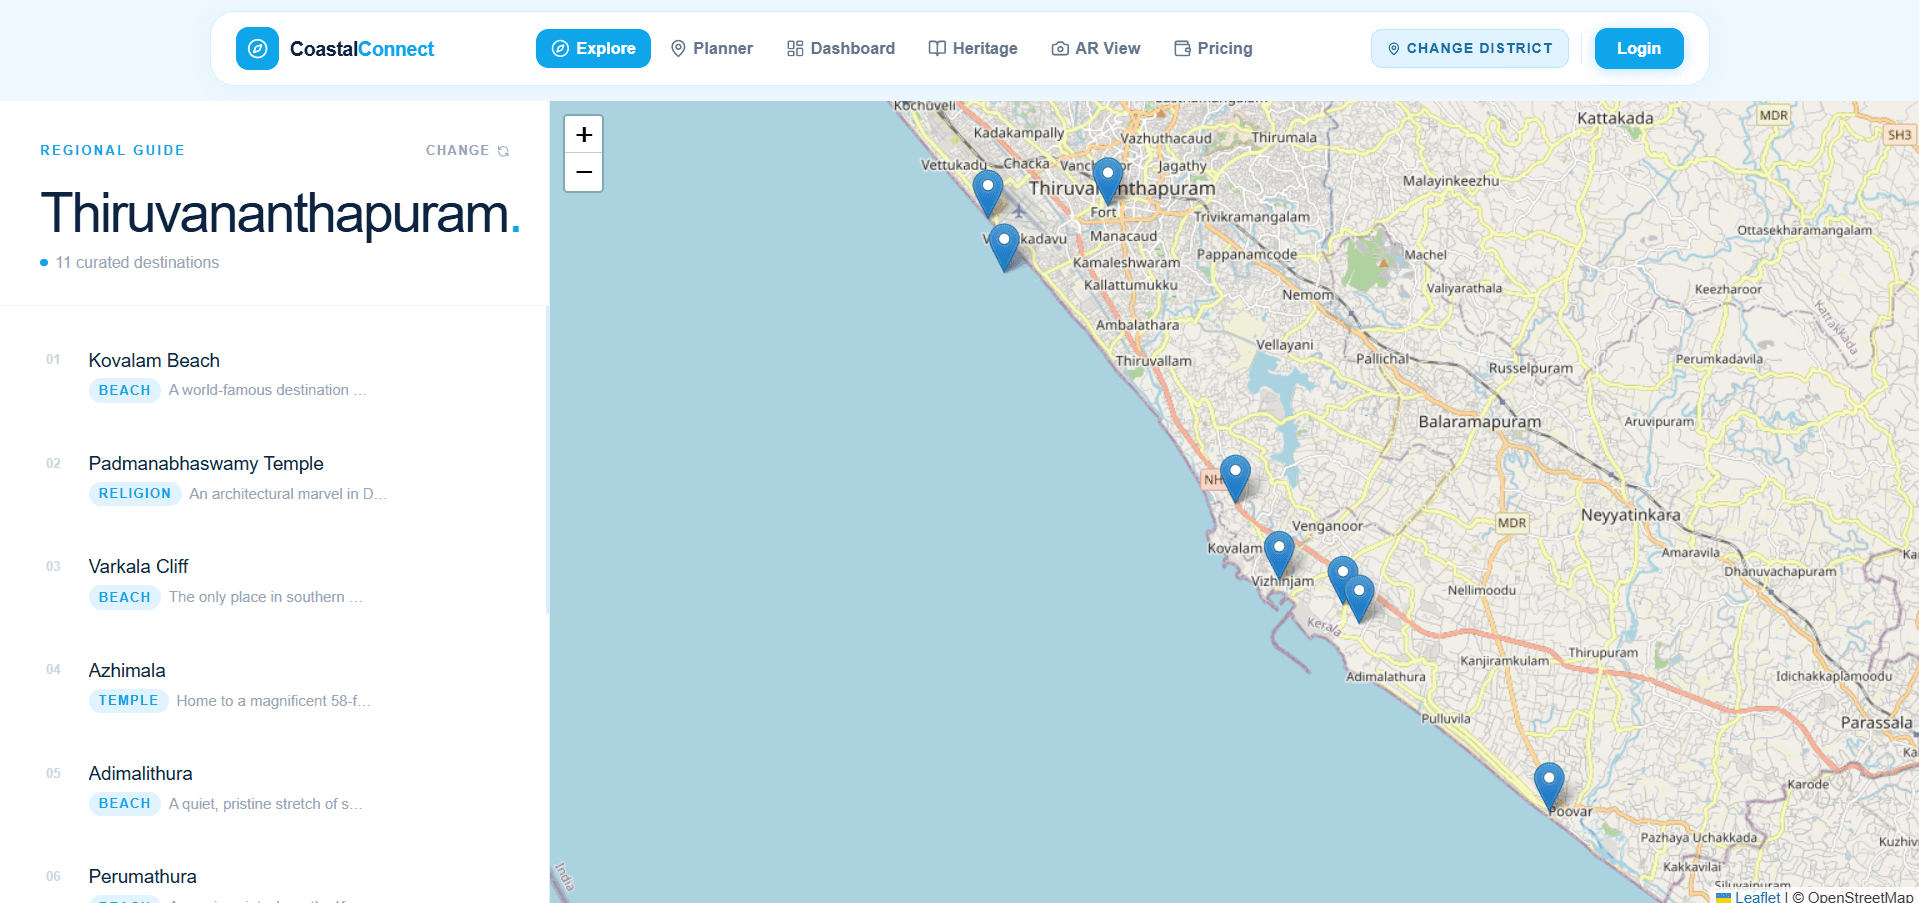
Task: Click the refresh icon beside CHANGE
Action: (503, 150)
